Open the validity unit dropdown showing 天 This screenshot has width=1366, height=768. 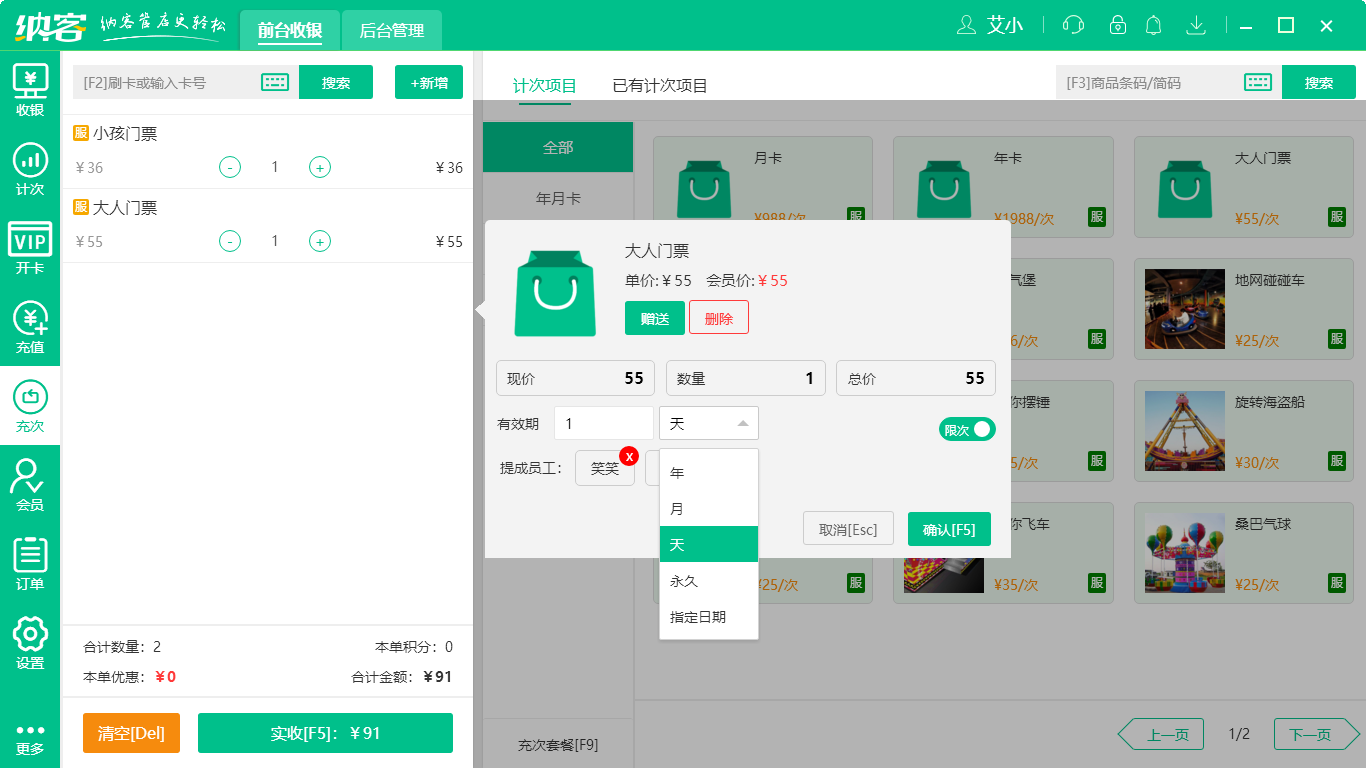[x=708, y=423]
